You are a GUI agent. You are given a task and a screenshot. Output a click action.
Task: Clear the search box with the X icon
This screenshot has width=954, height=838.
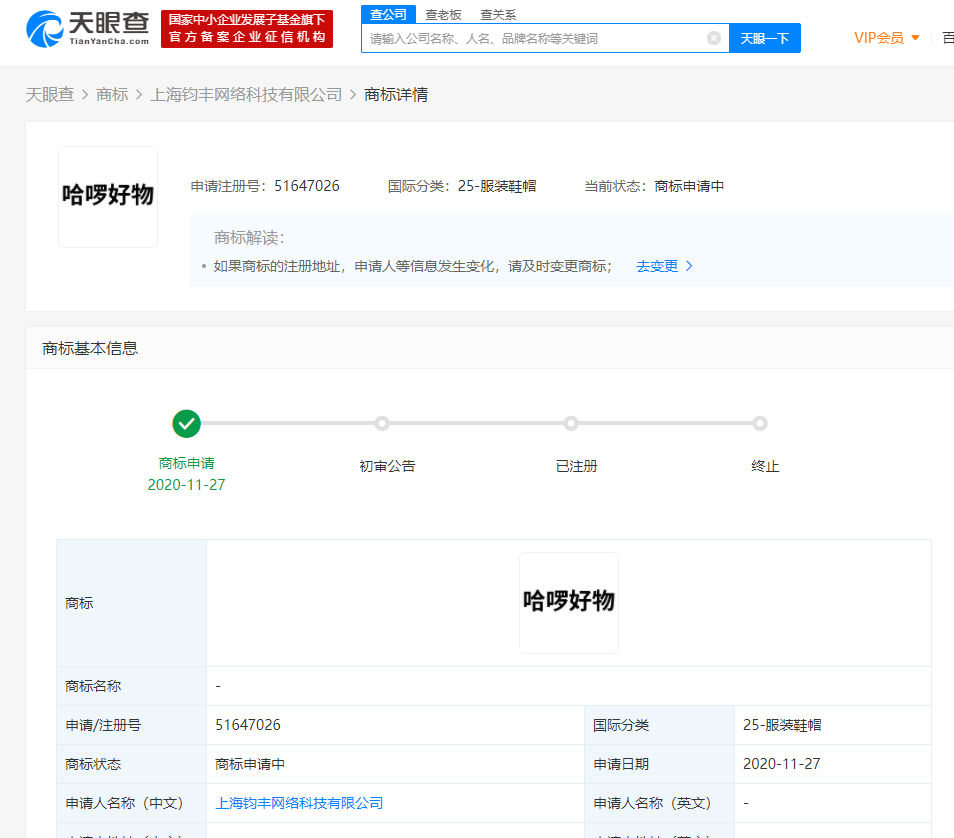click(x=714, y=38)
